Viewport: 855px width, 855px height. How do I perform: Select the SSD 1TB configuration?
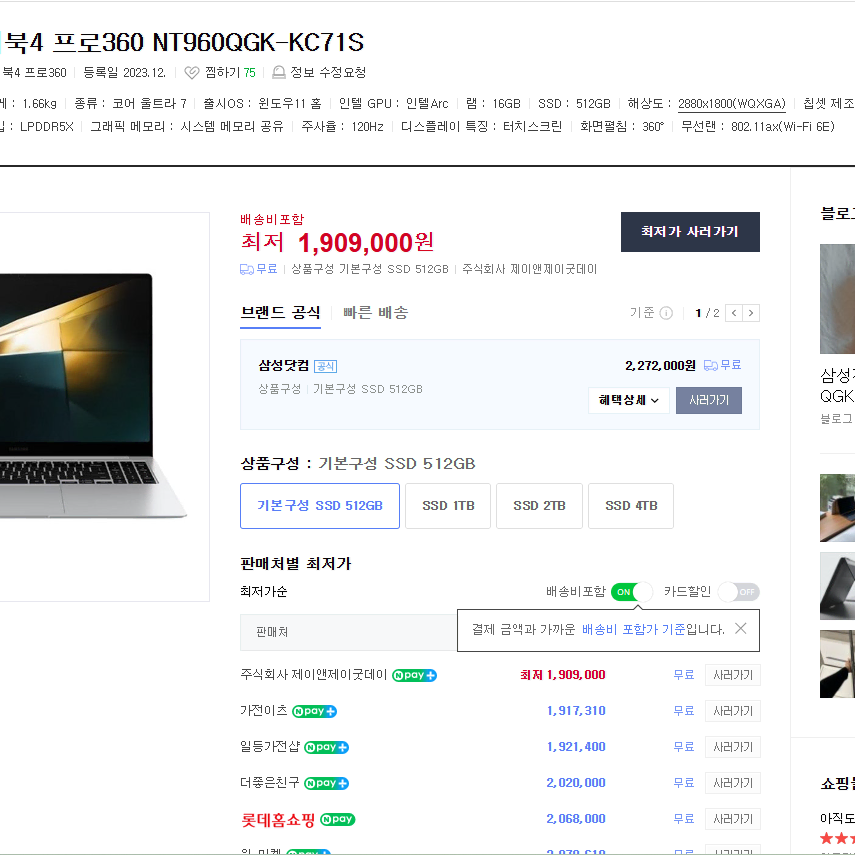[x=448, y=506]
